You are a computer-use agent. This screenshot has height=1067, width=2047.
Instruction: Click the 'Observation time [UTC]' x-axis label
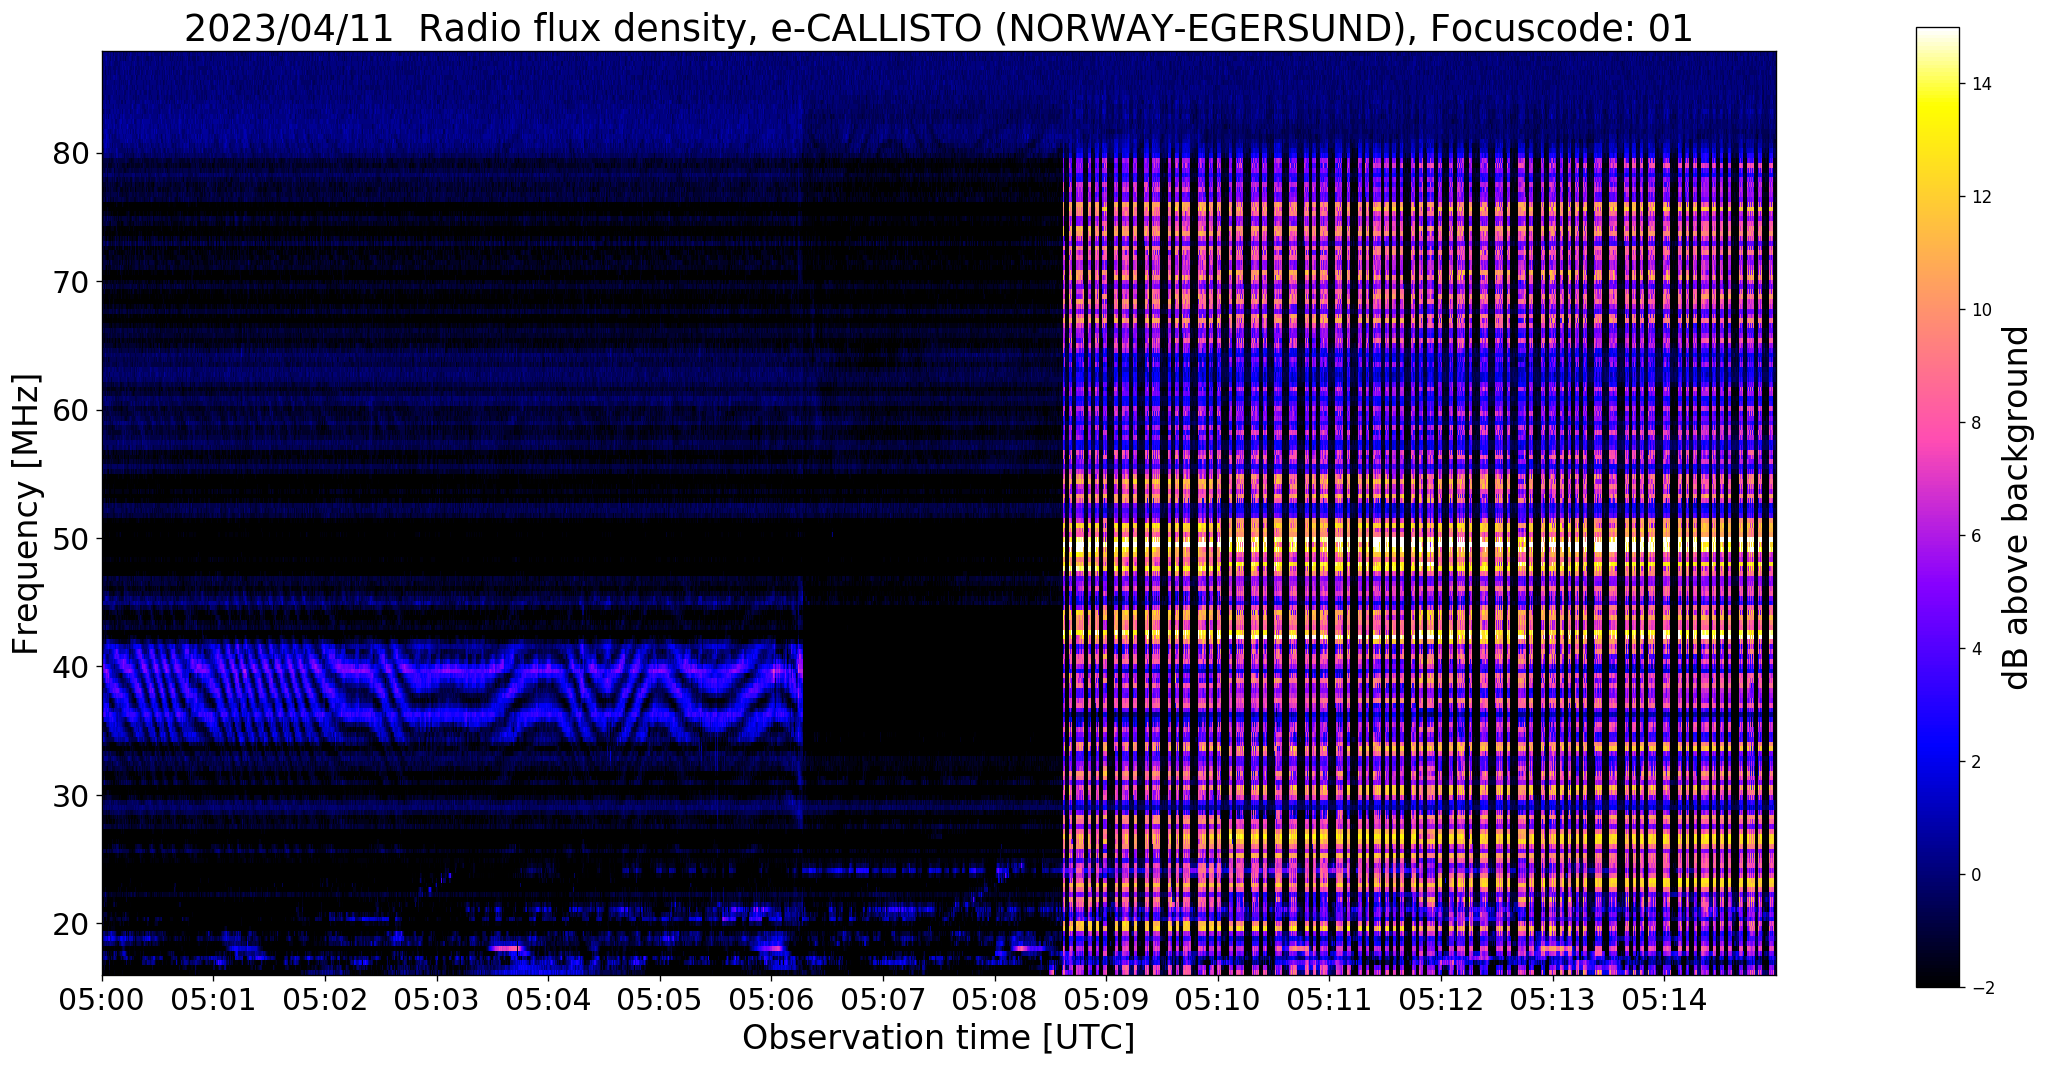click(x=938, y=1038)
